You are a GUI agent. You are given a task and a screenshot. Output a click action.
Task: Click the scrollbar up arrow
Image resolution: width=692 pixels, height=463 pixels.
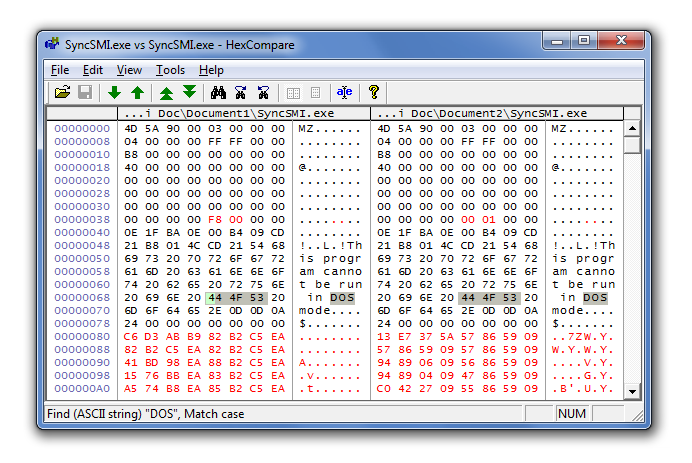[x=632, y=128]
